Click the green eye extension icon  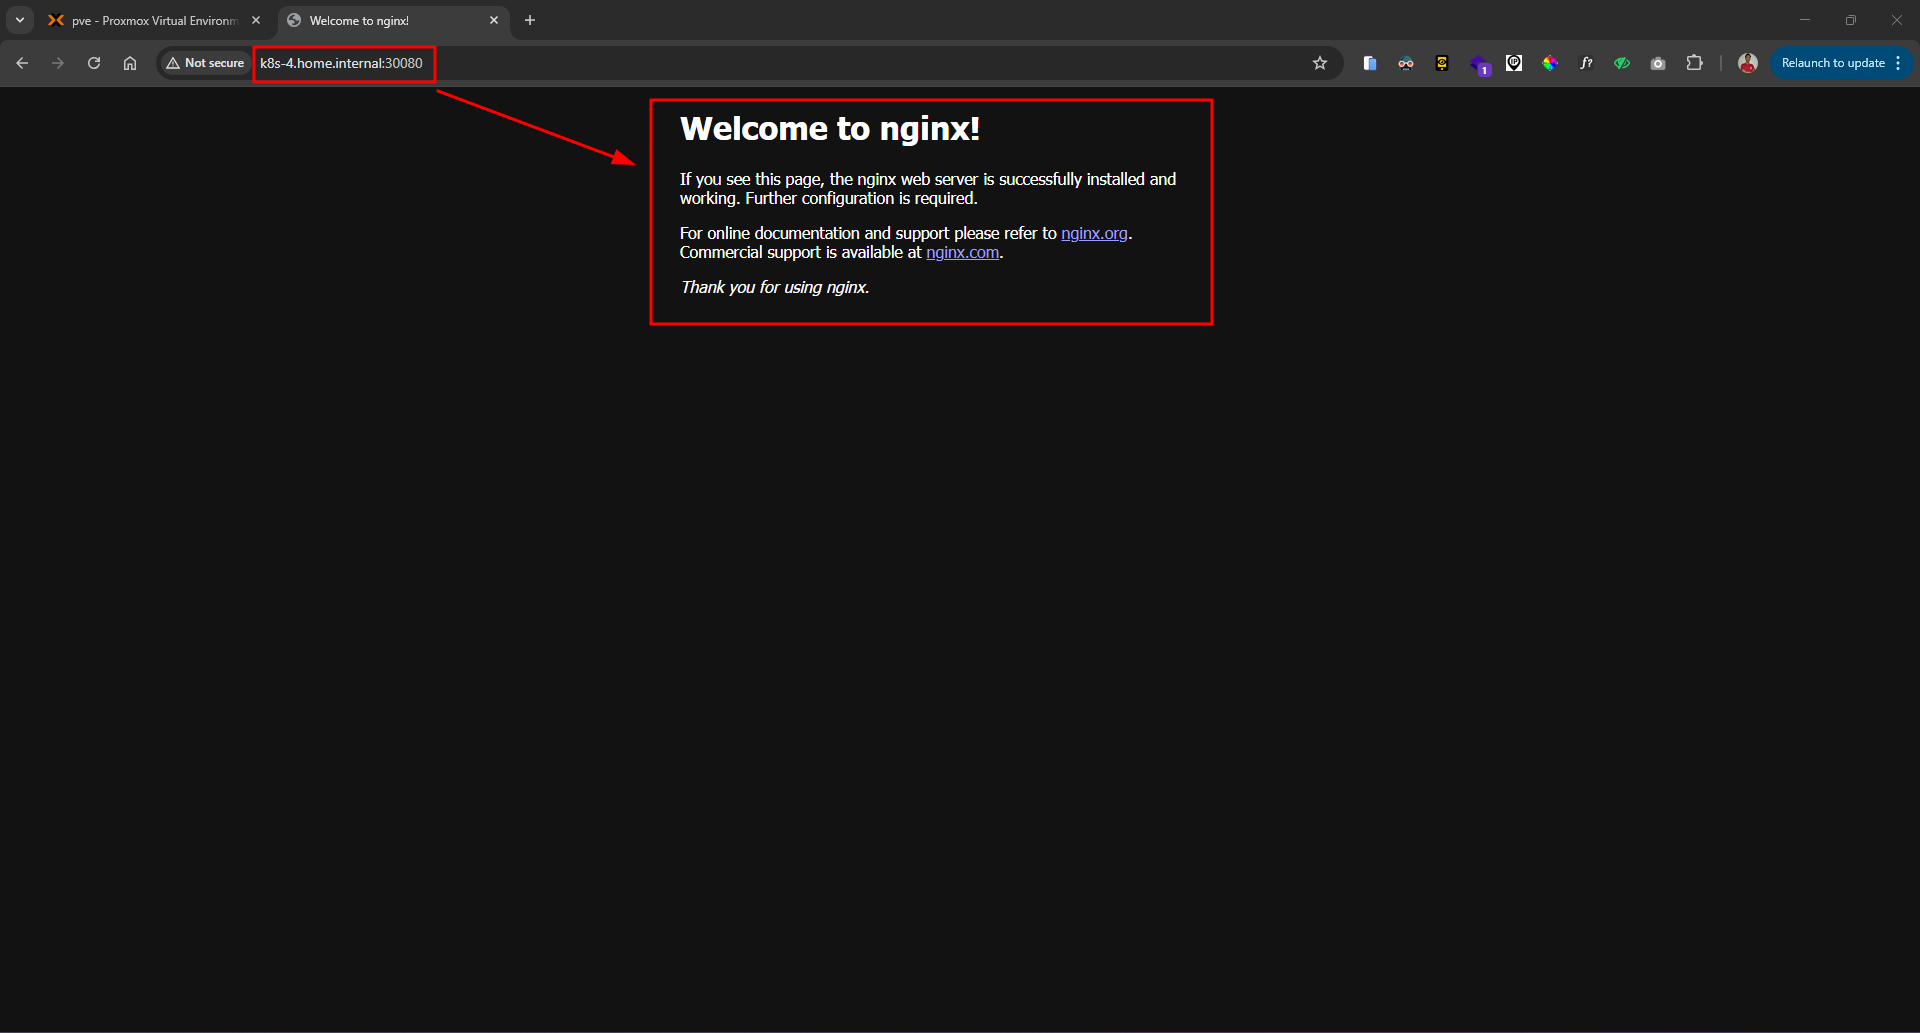pos(1622,62)
